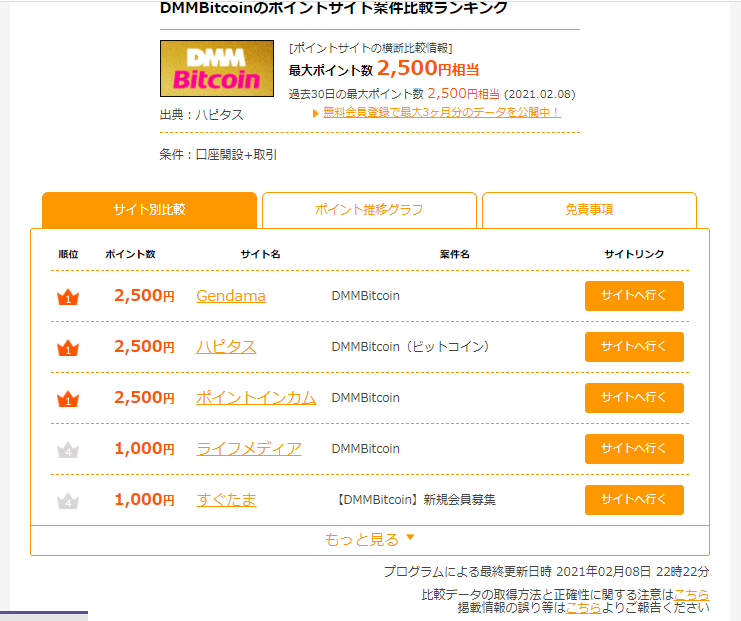Click the 案件名 column header
The image size is (741, 621).
coord(455,254)
